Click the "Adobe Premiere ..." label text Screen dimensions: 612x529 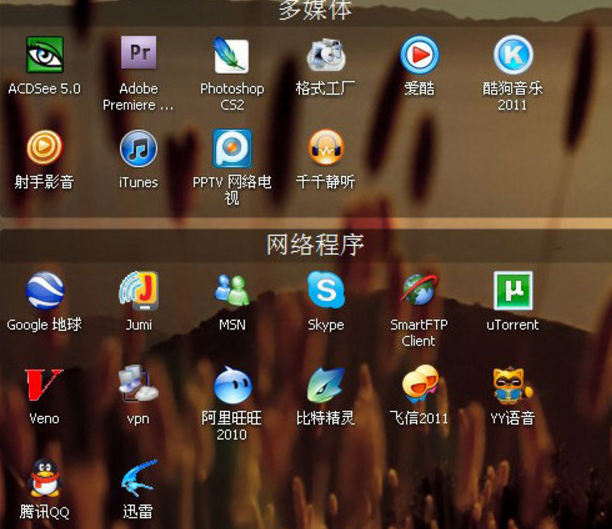(138, 96)
